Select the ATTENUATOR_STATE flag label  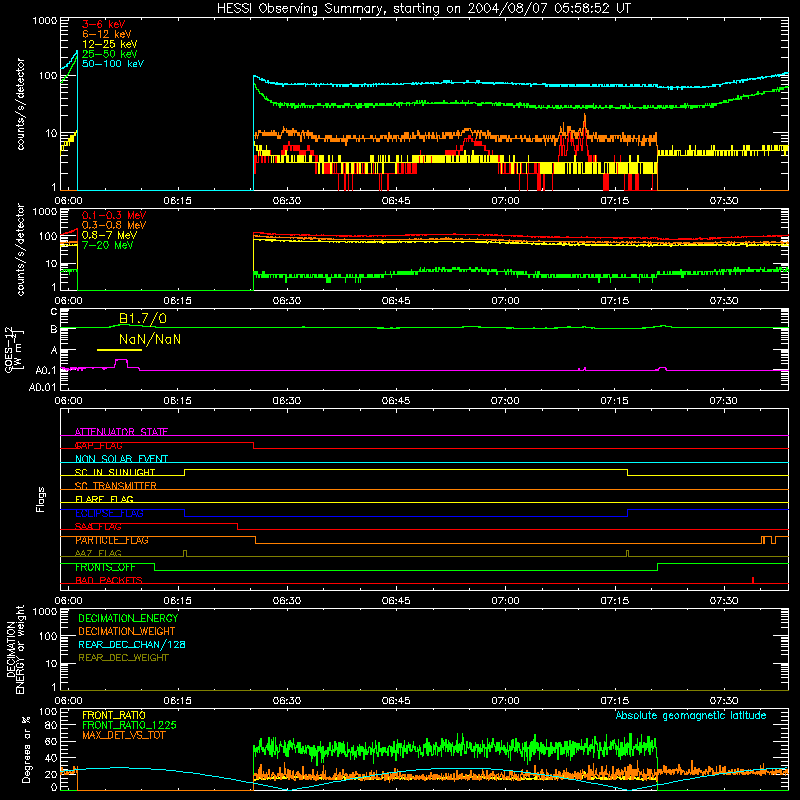pyautogui.click(x=121, y=432)
